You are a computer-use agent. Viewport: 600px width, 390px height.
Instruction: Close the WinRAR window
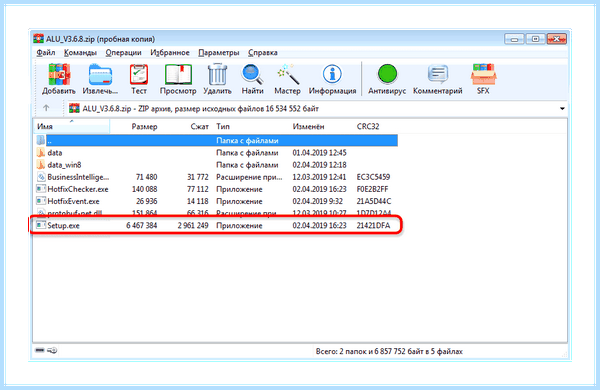556,39
